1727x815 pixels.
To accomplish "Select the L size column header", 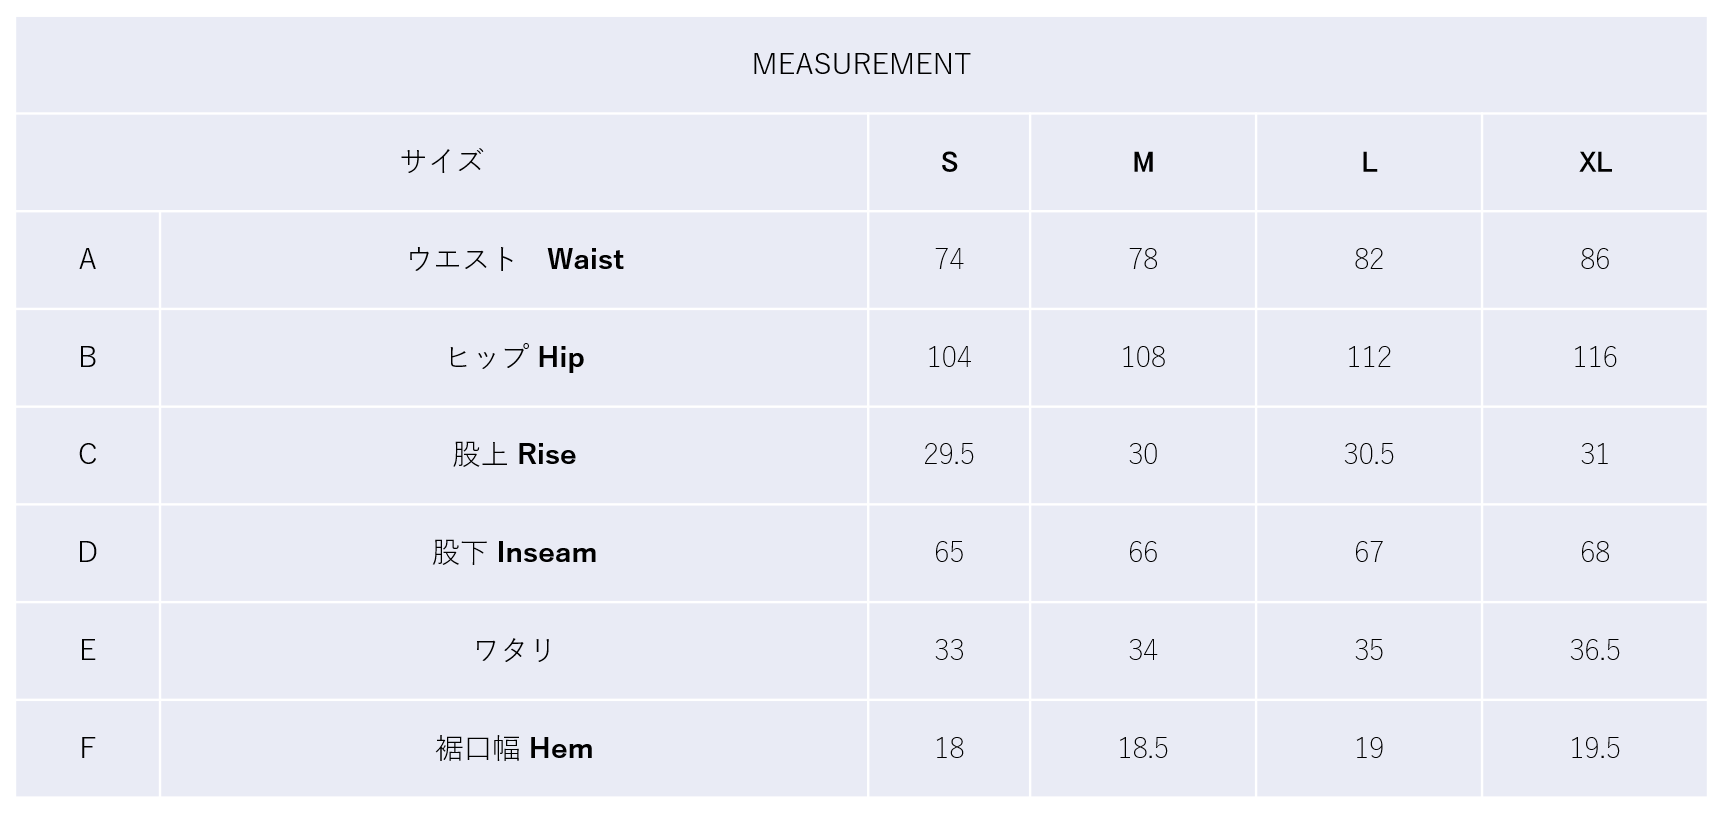I will [x=1369, y=162].
